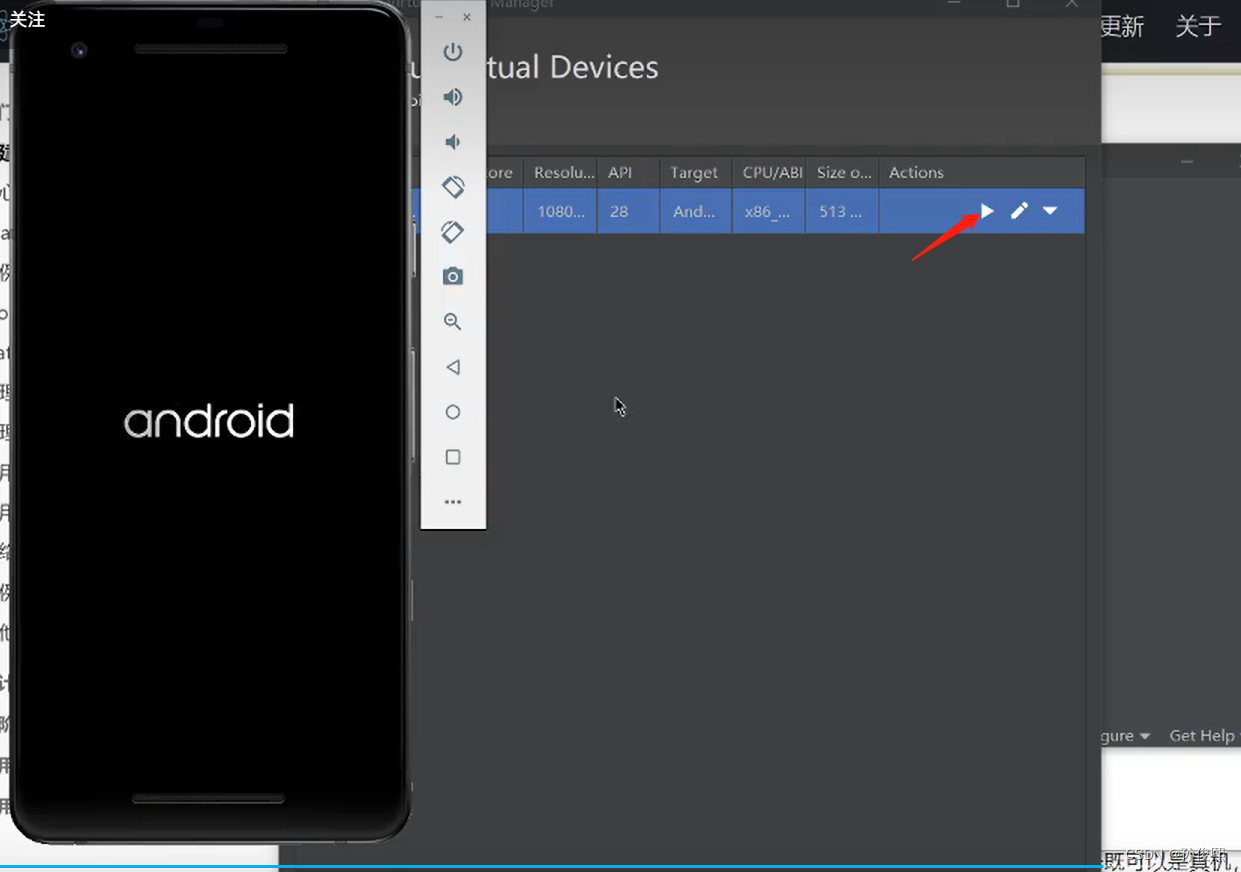Launch the virtual device with play icon
The width and height of the screenshot is (1241, 872).
click(x=987, y=211)
